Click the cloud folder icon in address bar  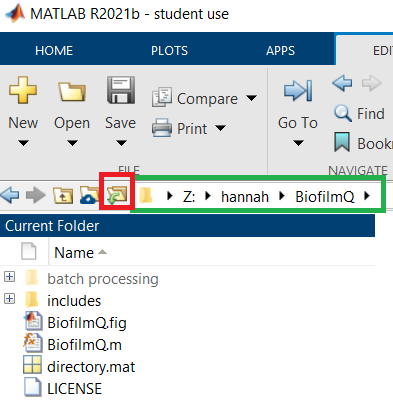point(89,195)
